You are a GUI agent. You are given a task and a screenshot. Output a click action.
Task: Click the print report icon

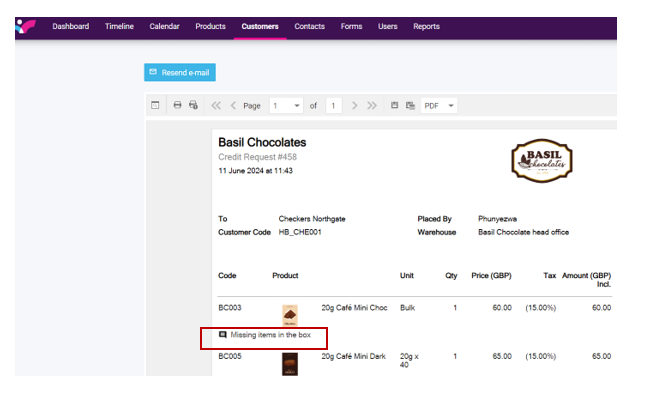click(177, 105)
